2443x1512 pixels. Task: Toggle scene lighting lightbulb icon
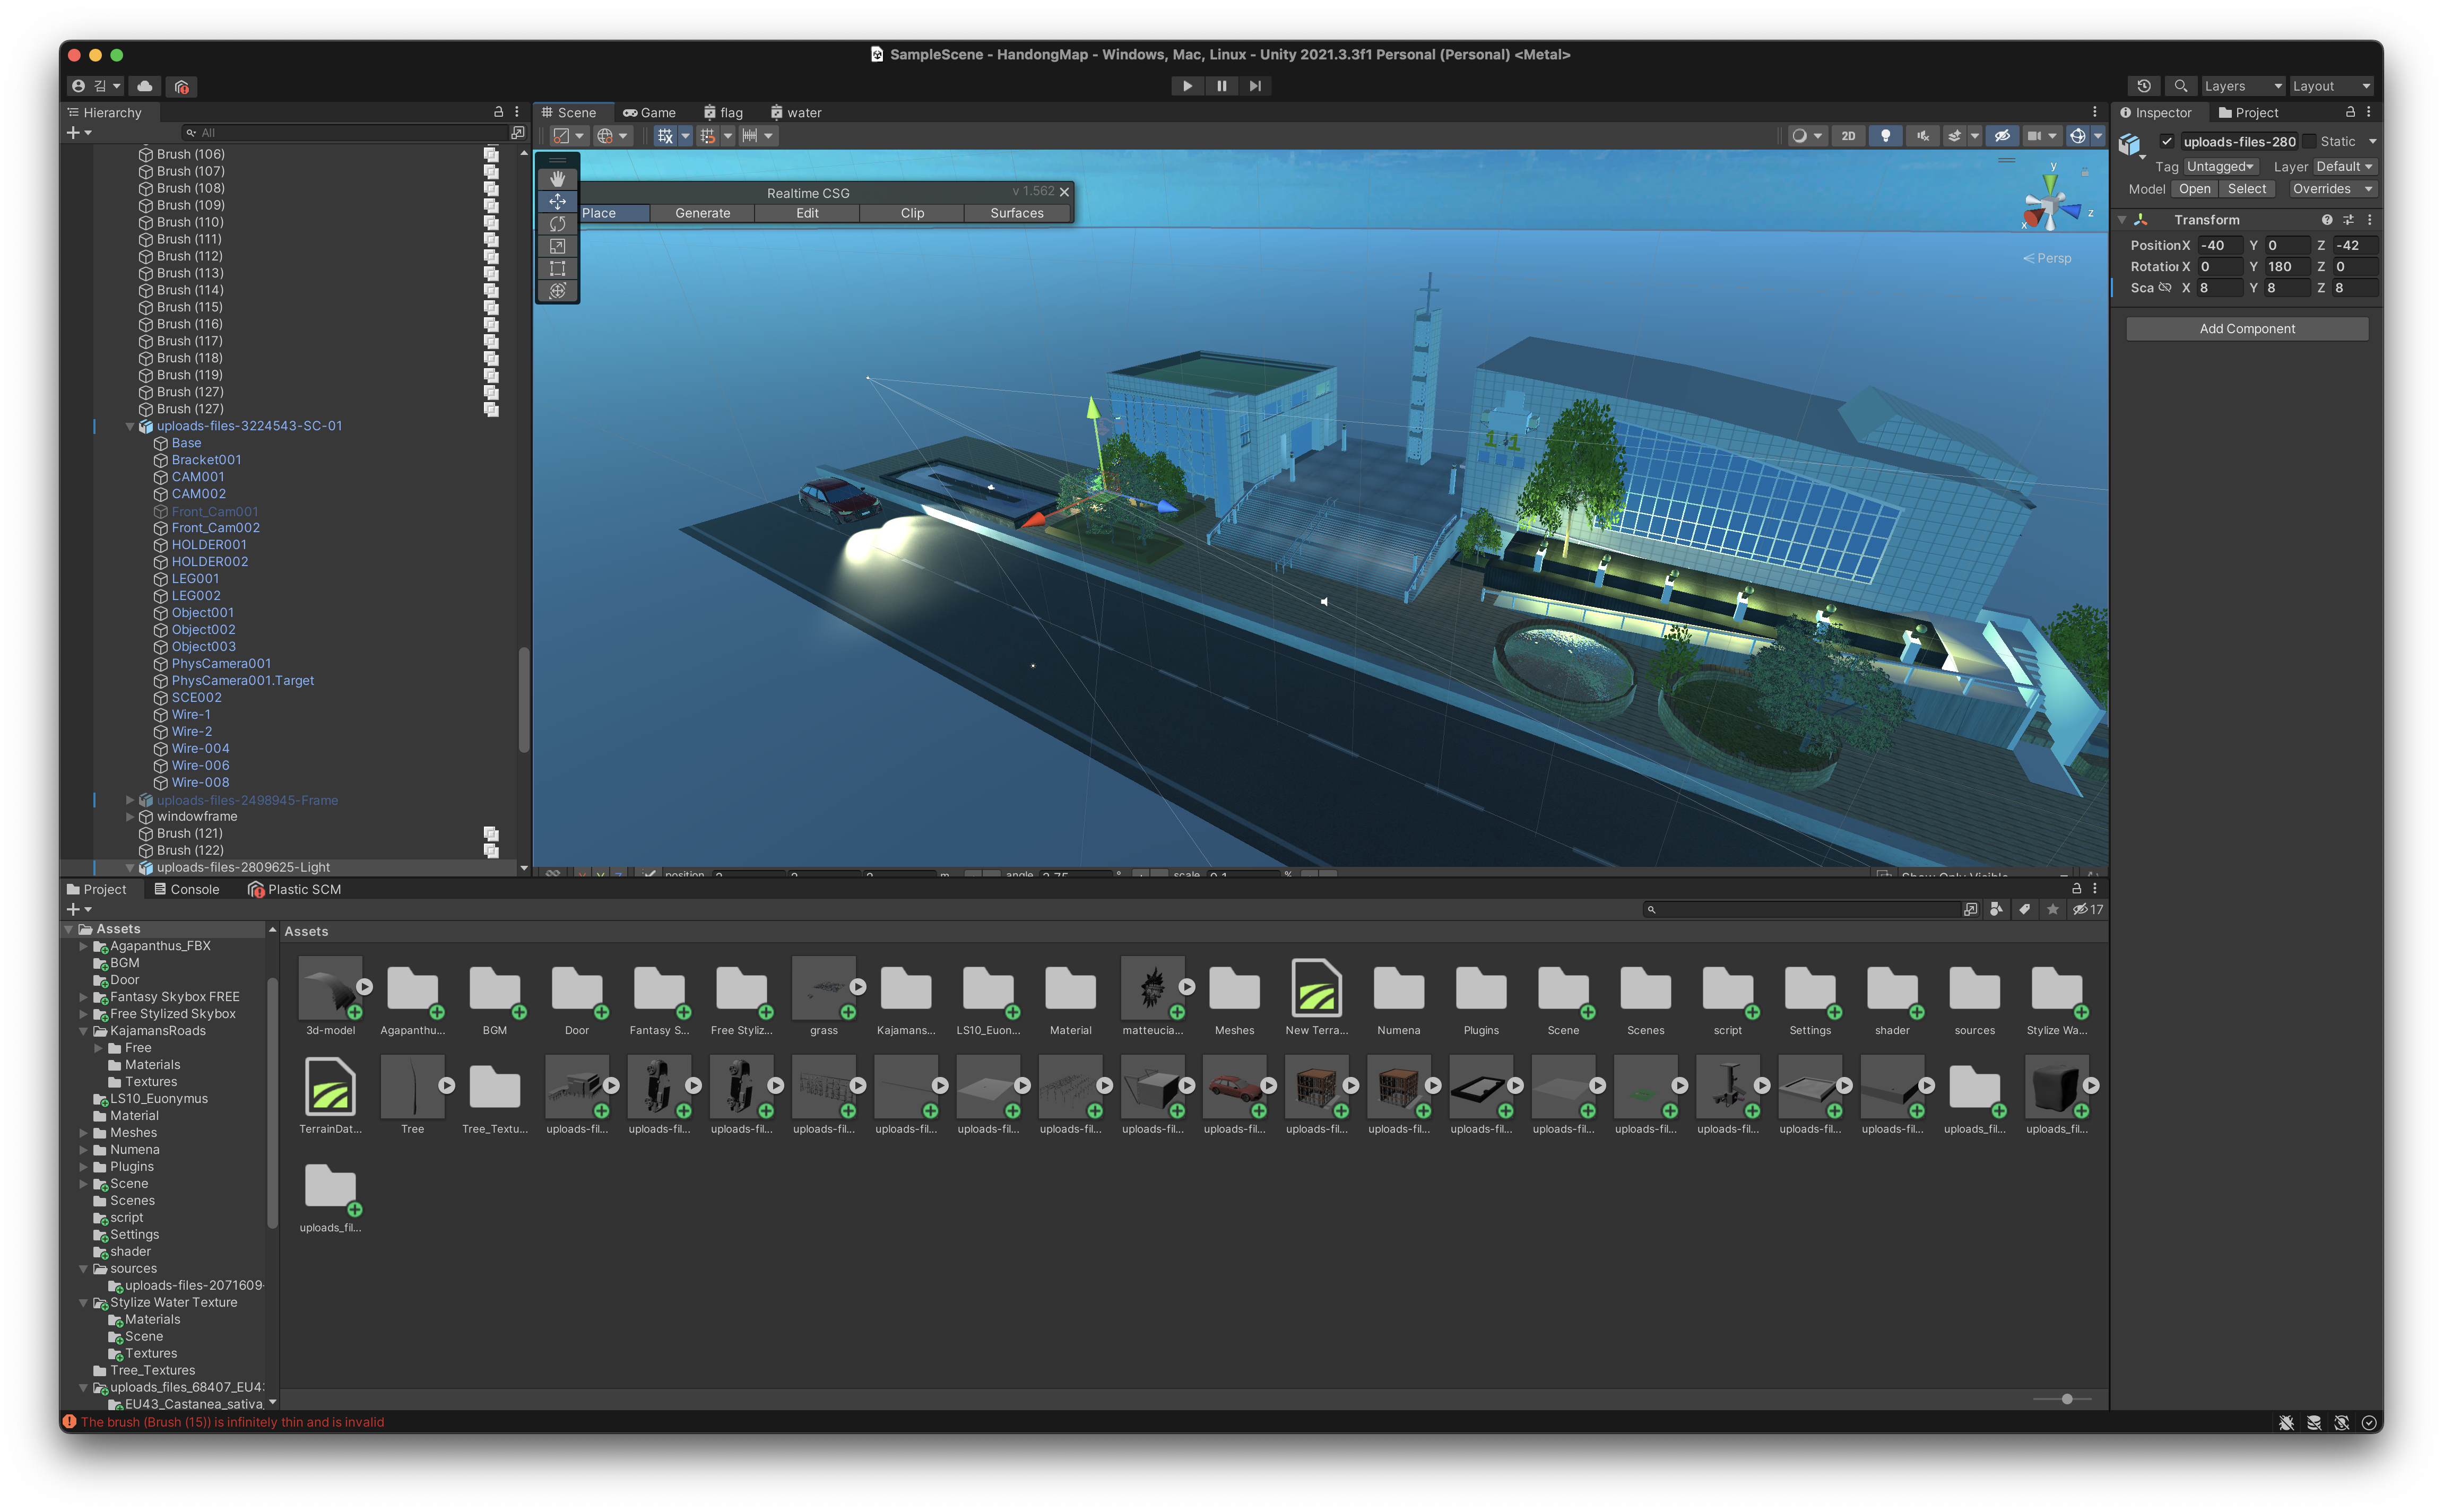click(1885, 136)
